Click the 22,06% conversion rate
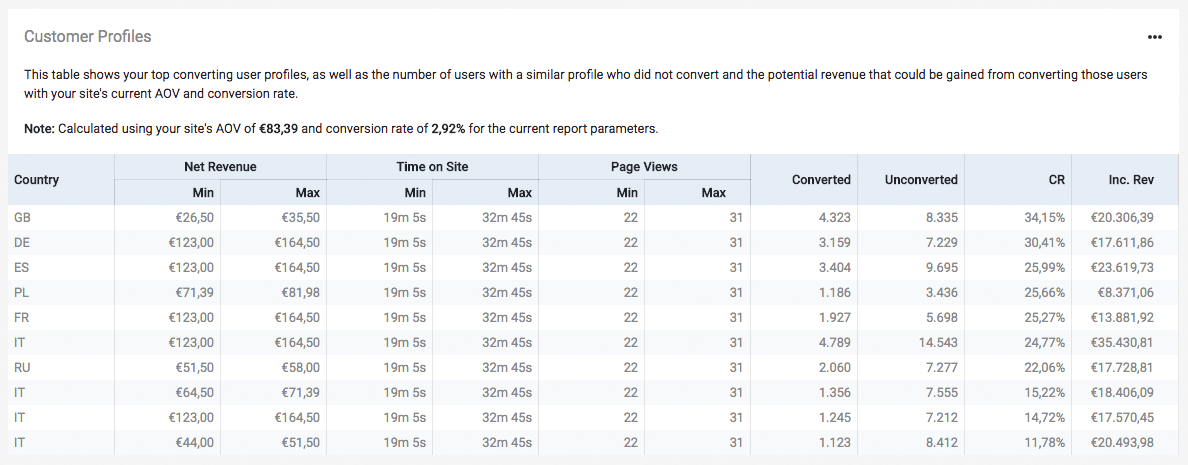 coord(1046,367)
